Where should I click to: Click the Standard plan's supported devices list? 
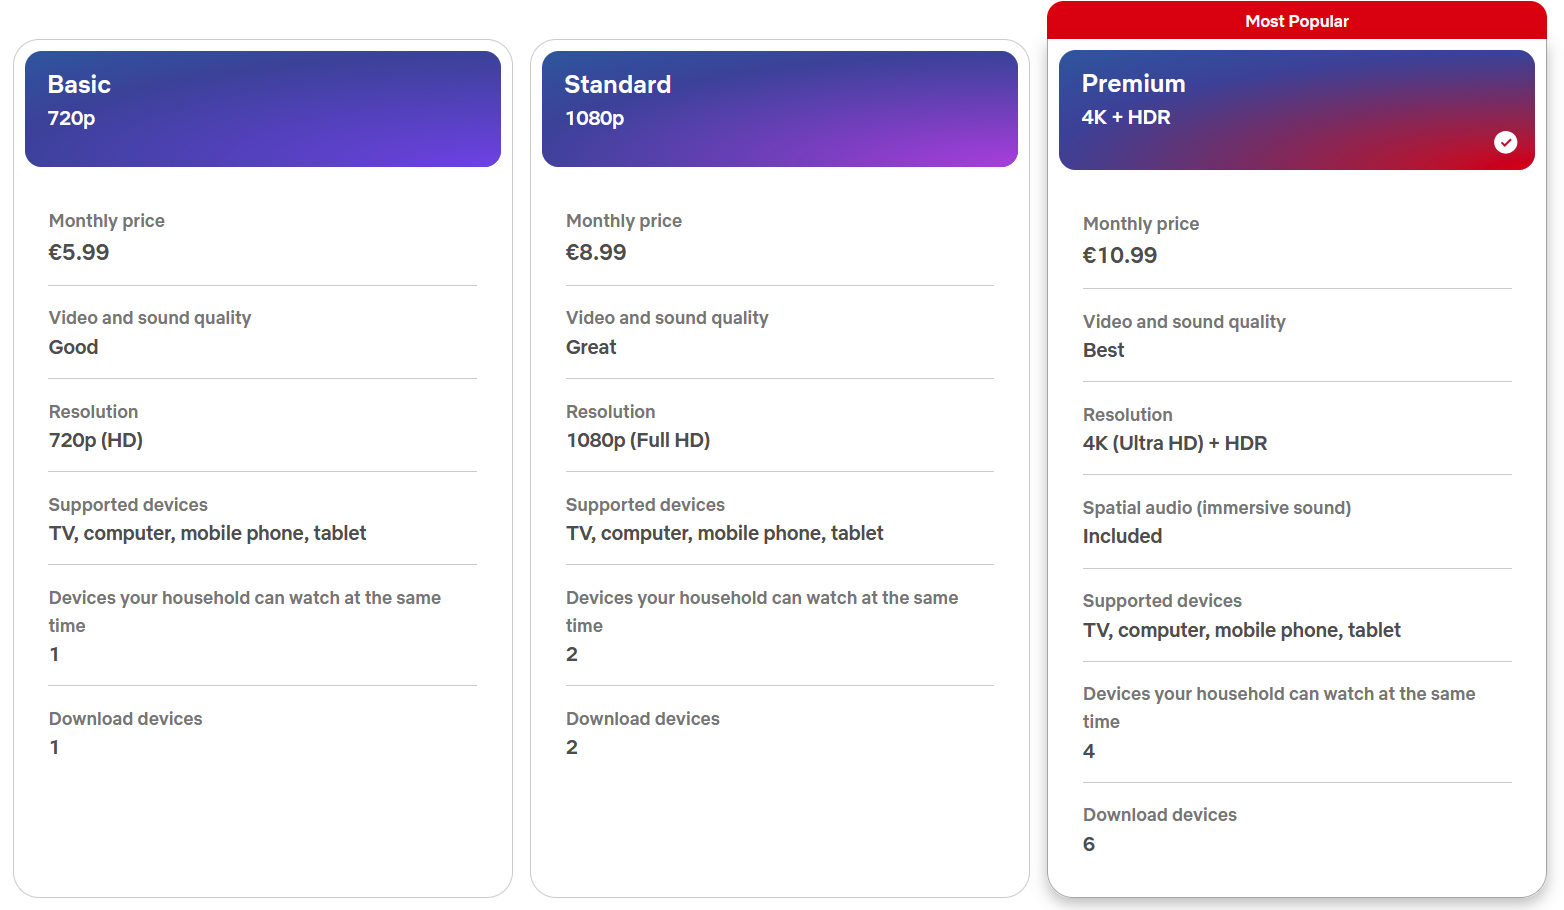click(724, 533)
